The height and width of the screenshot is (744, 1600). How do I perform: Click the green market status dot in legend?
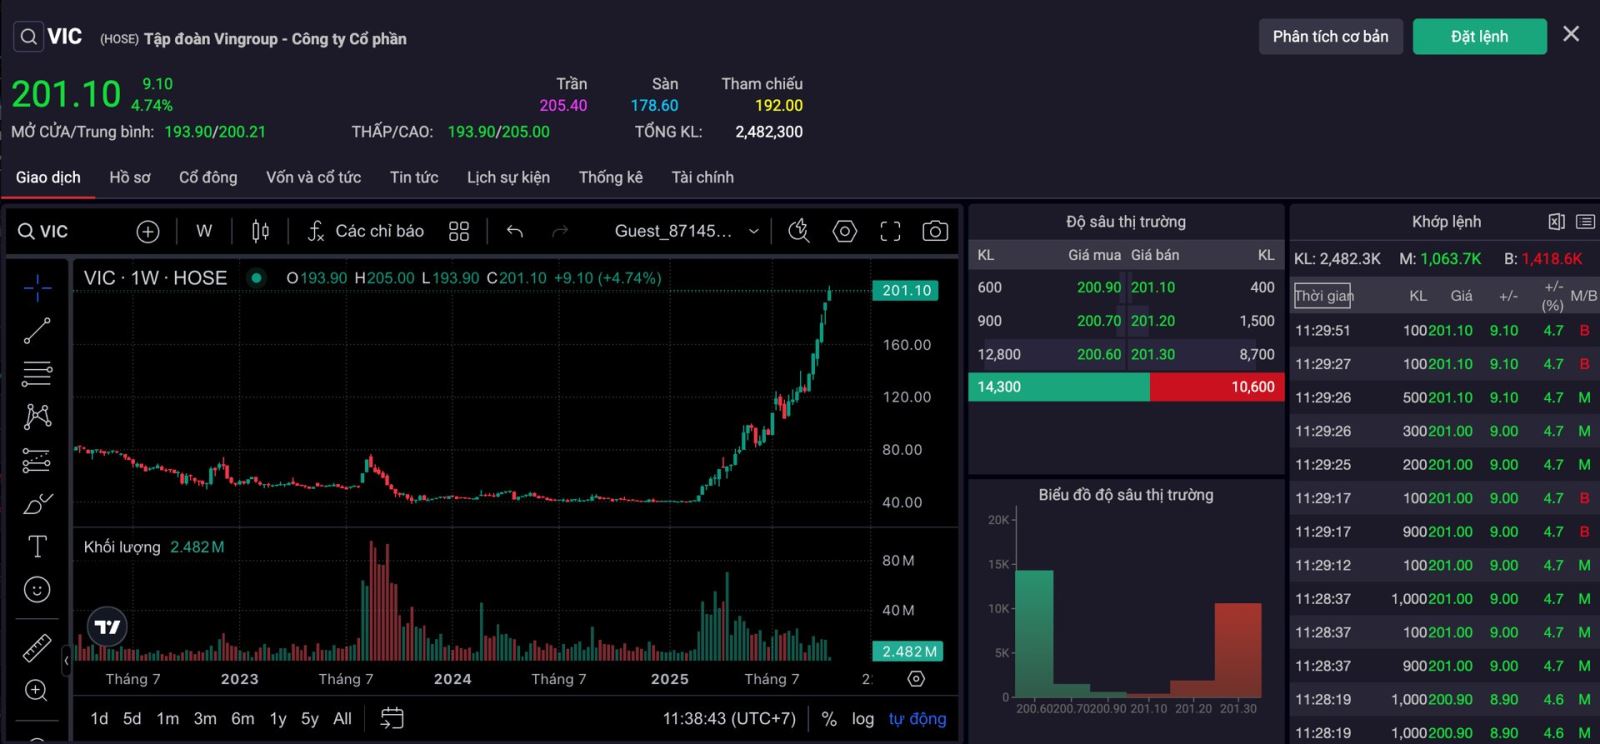click(257, 278)
